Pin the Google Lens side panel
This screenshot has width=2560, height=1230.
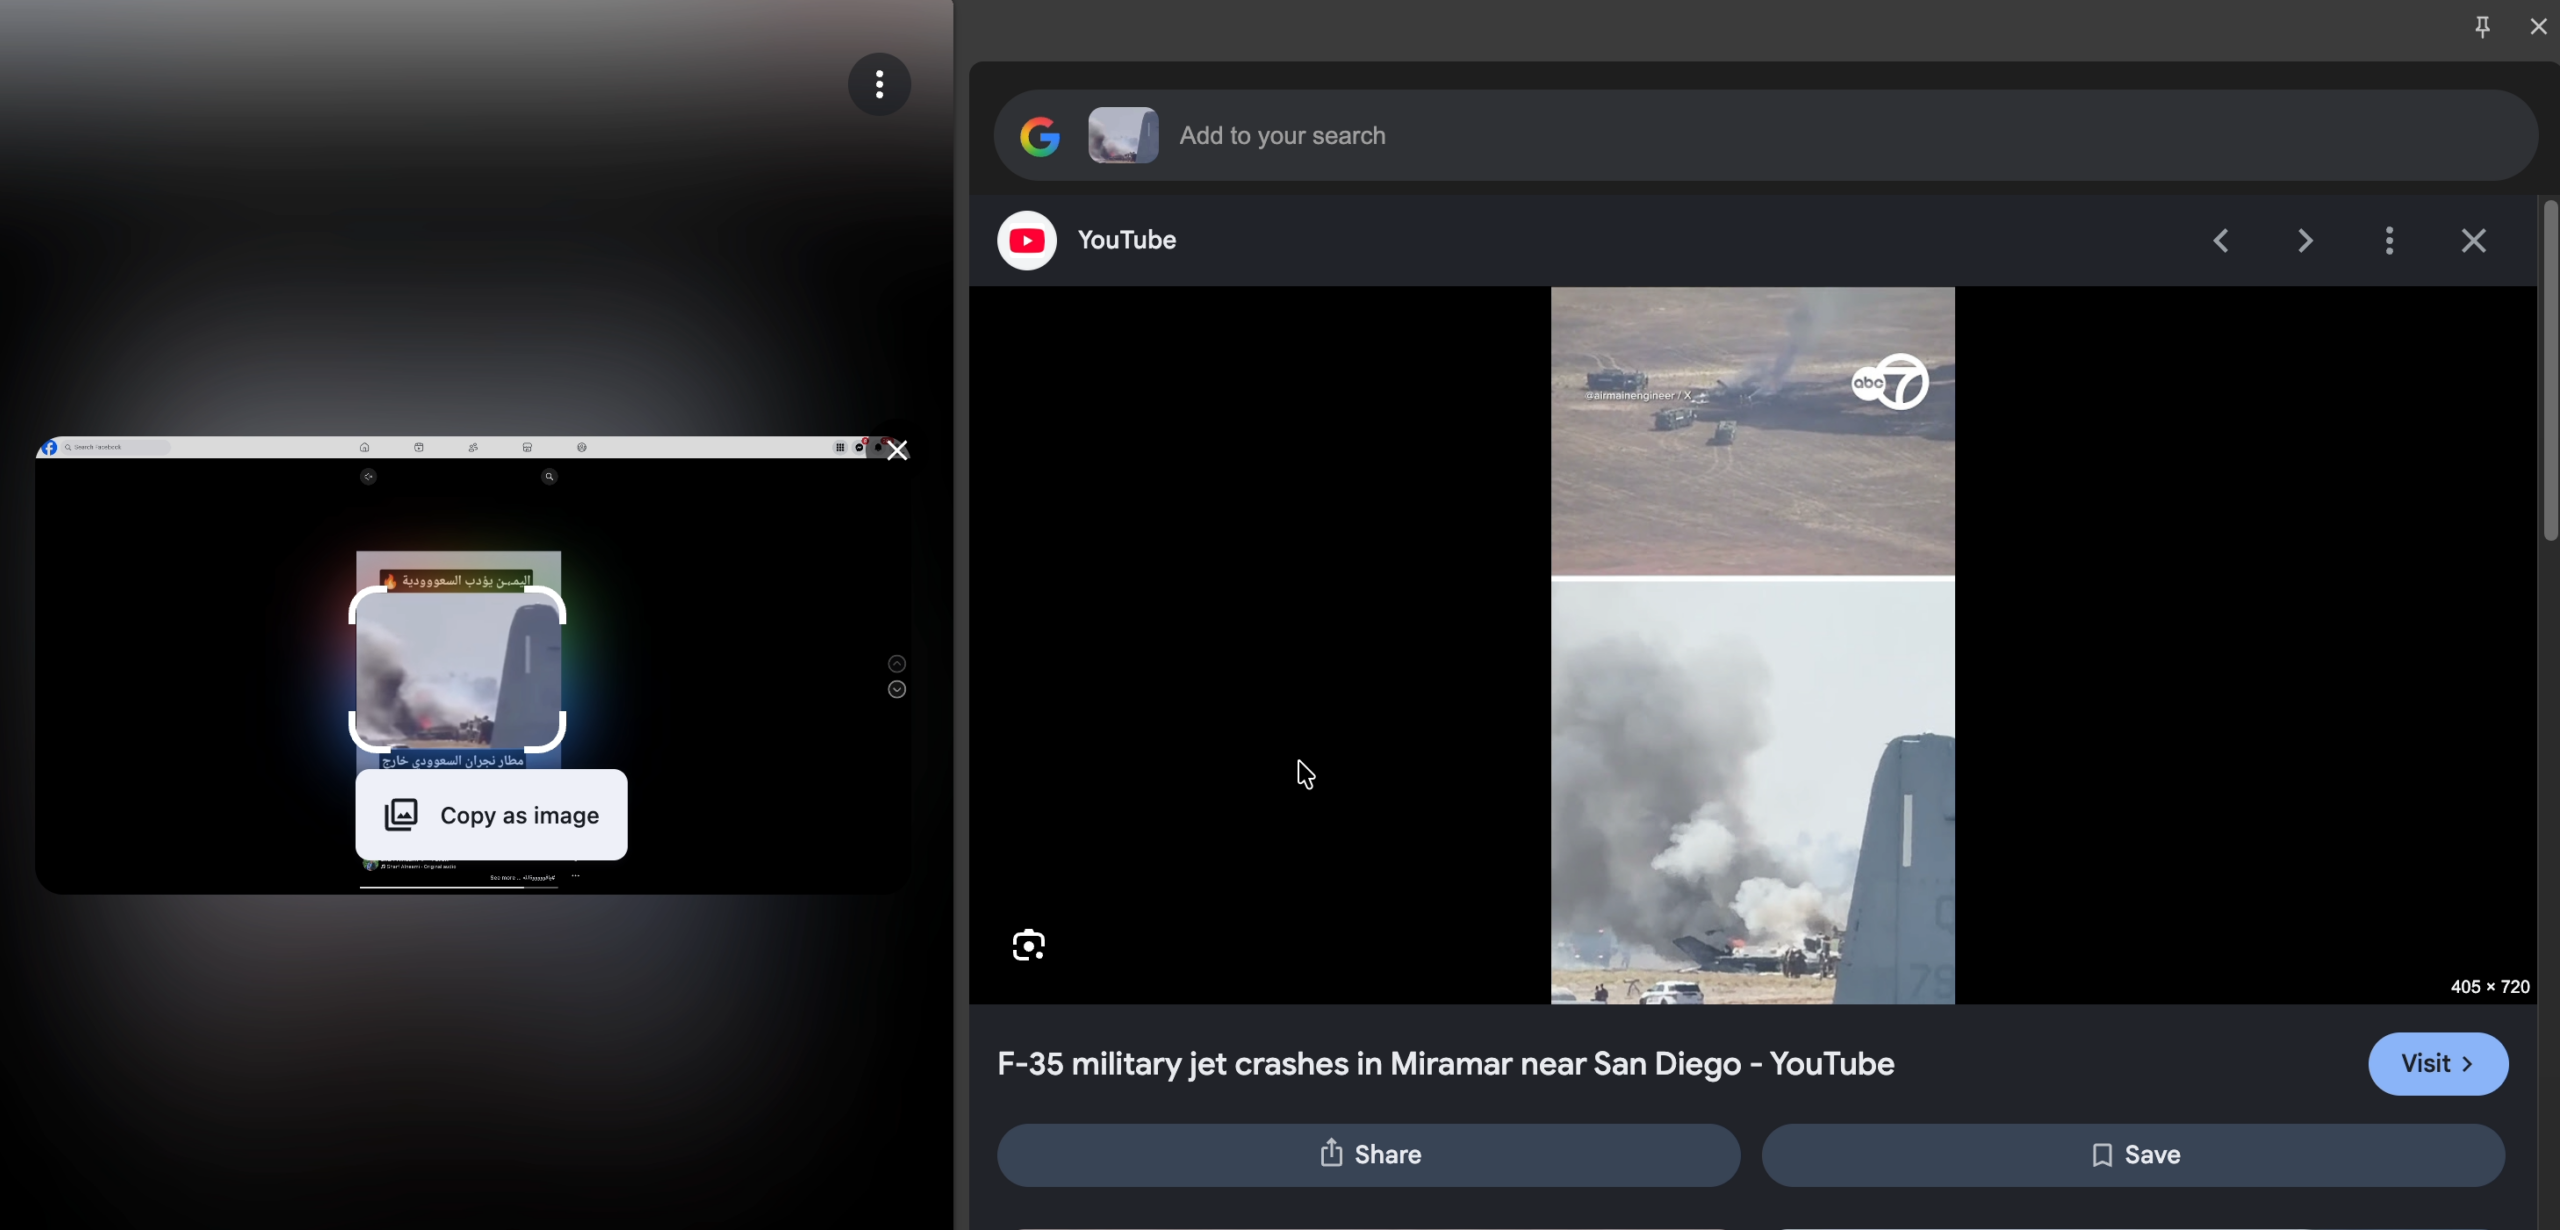click(x=2482, y=26)
